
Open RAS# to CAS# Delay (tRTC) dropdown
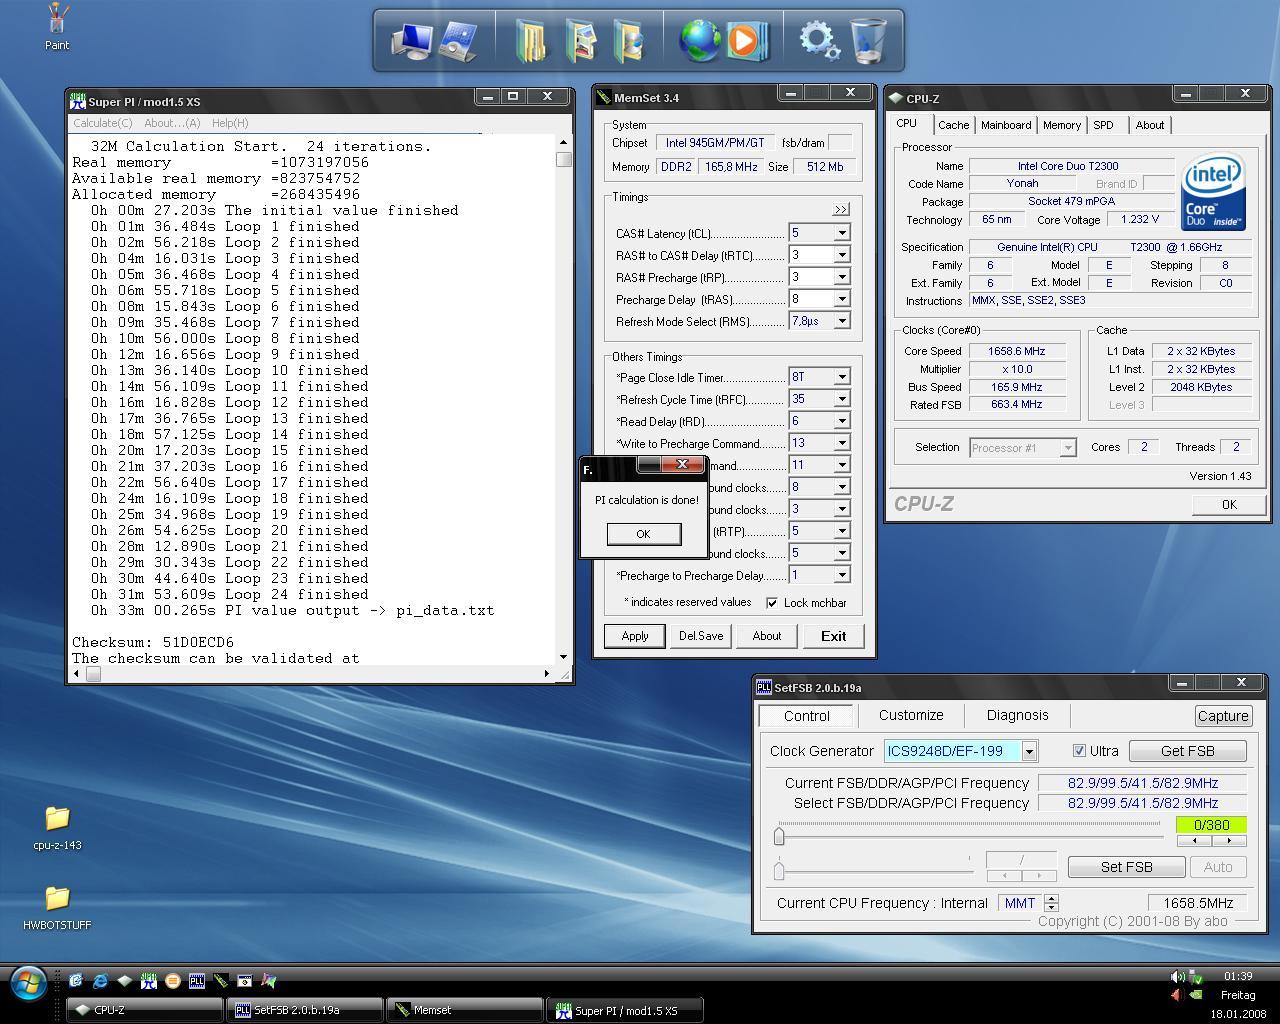click(x=842, y=255)
